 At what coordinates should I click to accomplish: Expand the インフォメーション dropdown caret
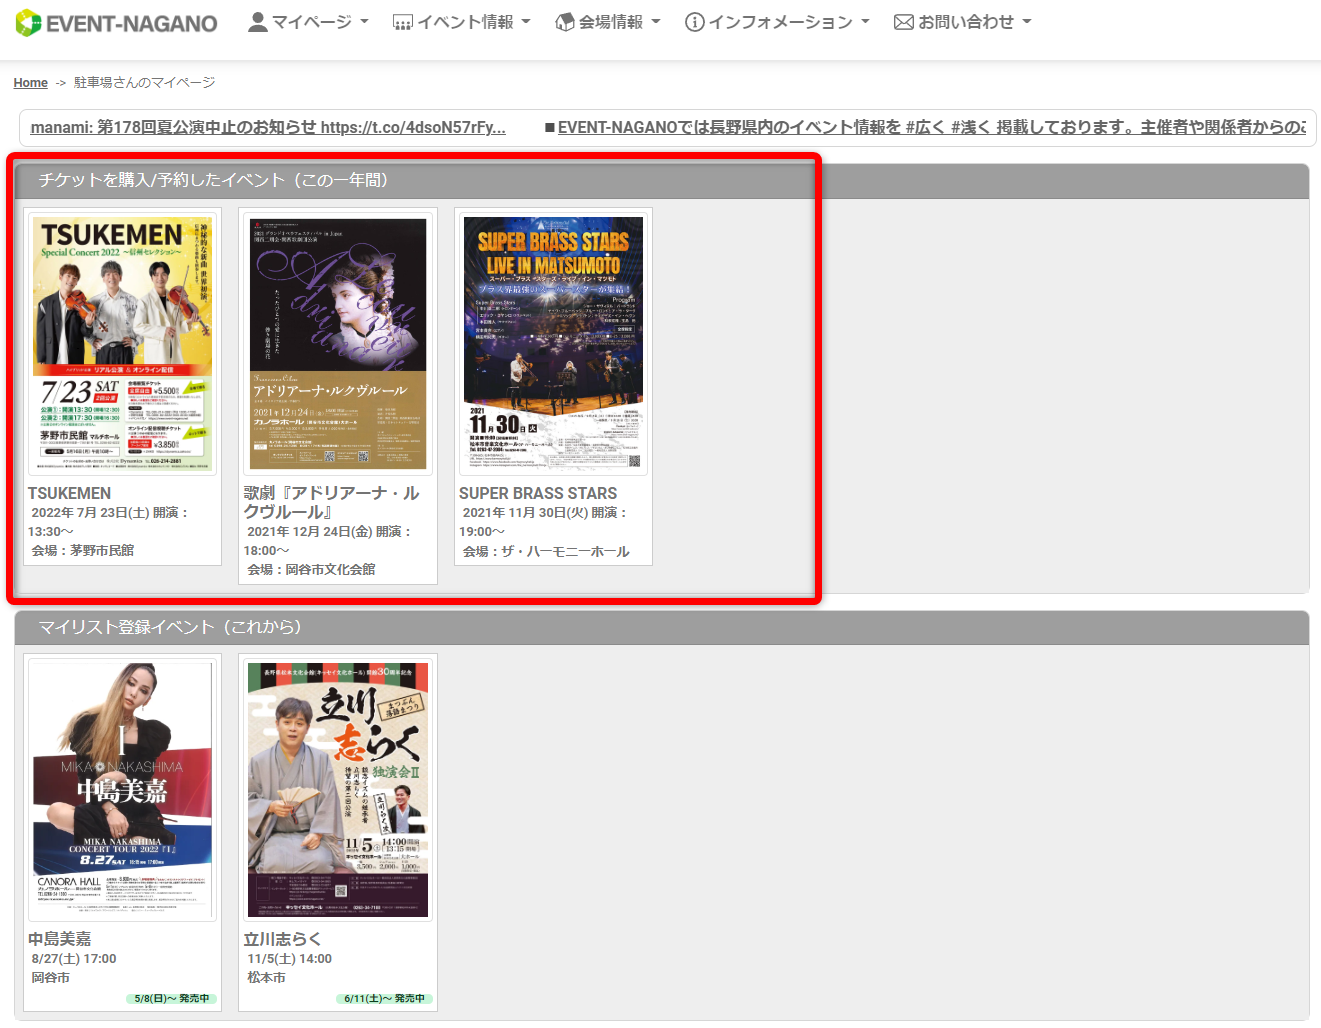pyautogui.click(x=865, y=22)
